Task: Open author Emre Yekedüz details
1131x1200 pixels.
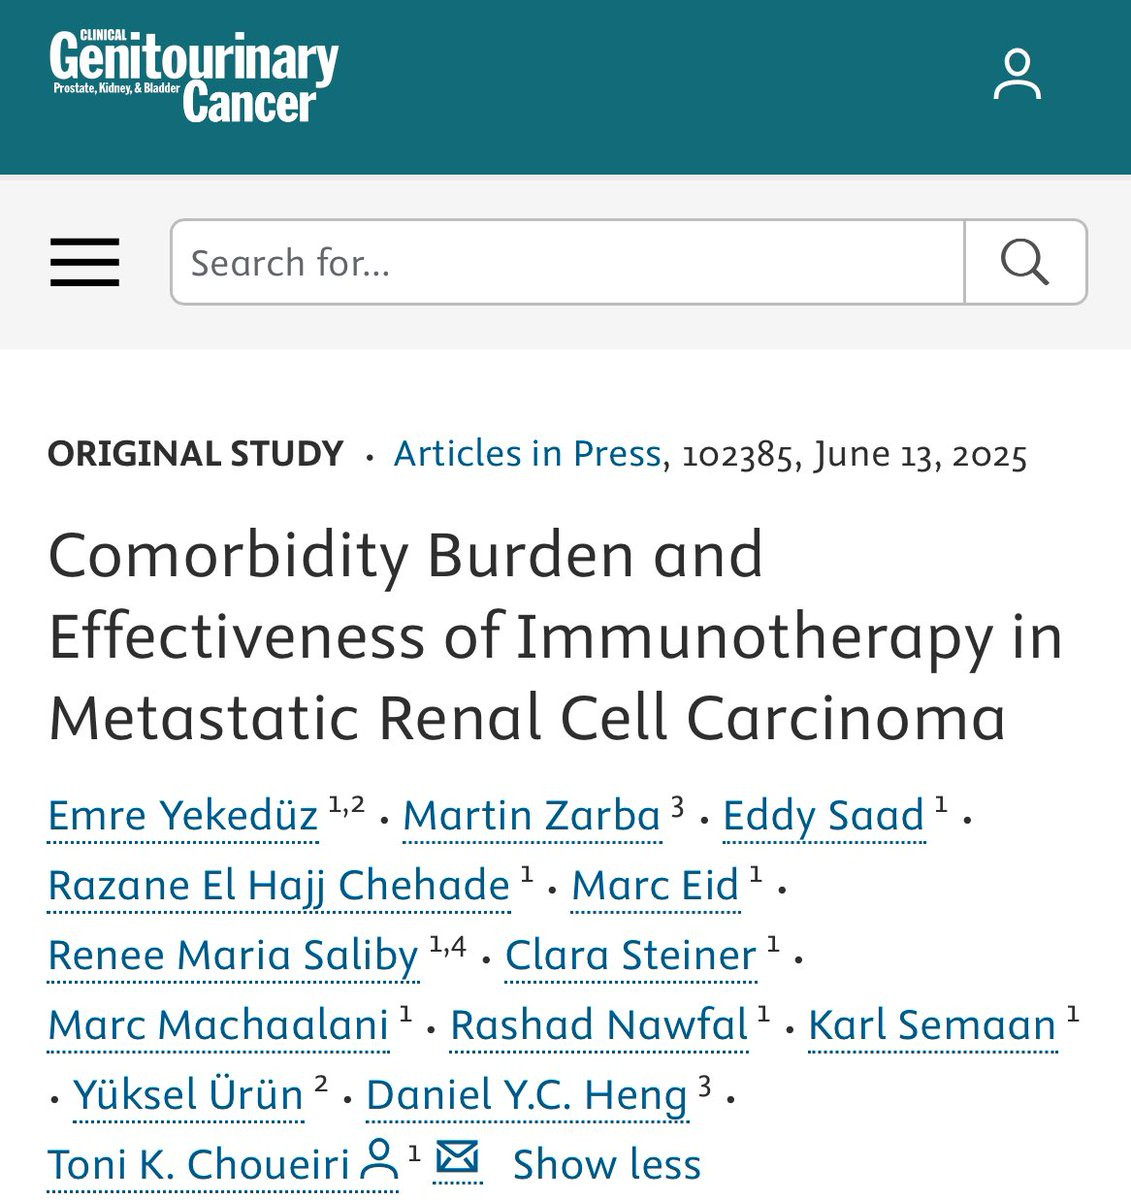Action: 183,815
